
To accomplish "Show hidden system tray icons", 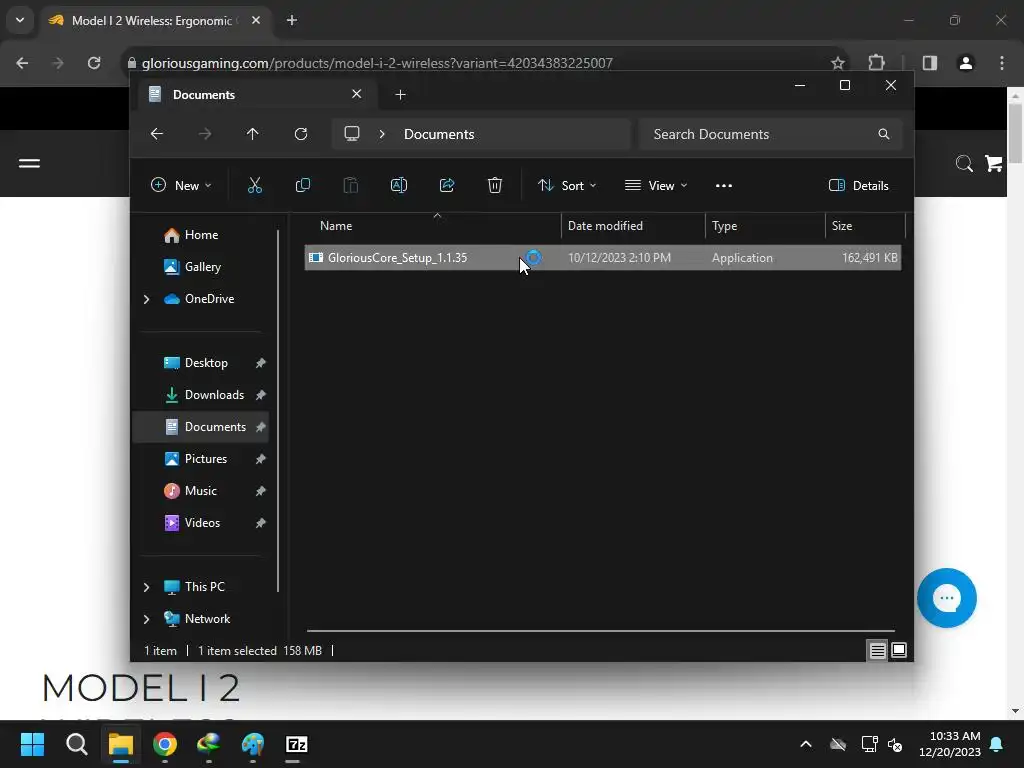I will (806, 744).
